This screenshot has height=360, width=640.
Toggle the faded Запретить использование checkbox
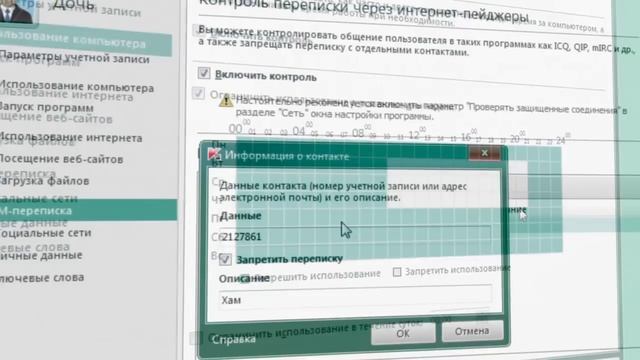pyautogui.click(x=397, y=272)
